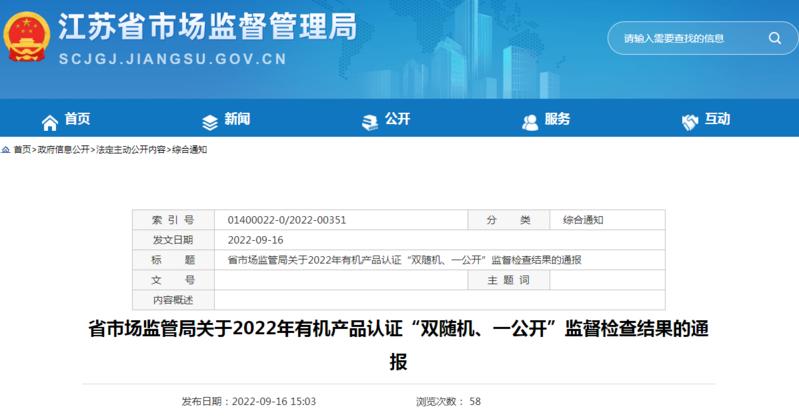Click the 标题 label cell
Screen dimensions: 799x419
[x=173, y=260]
